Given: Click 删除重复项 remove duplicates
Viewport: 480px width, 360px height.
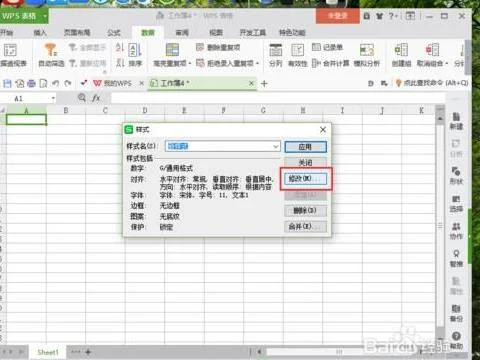Looking at the screenshot, I should [x=218, y=47].
